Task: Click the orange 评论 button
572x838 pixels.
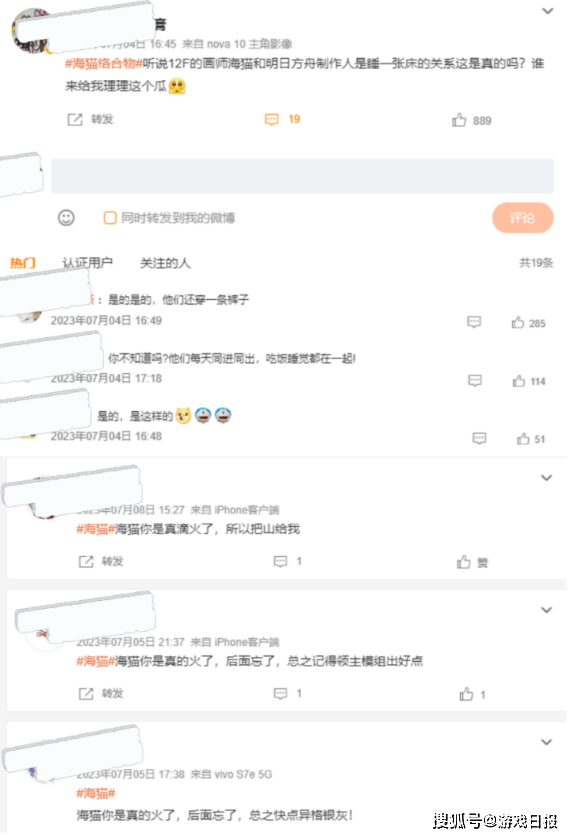Action: 522,218
